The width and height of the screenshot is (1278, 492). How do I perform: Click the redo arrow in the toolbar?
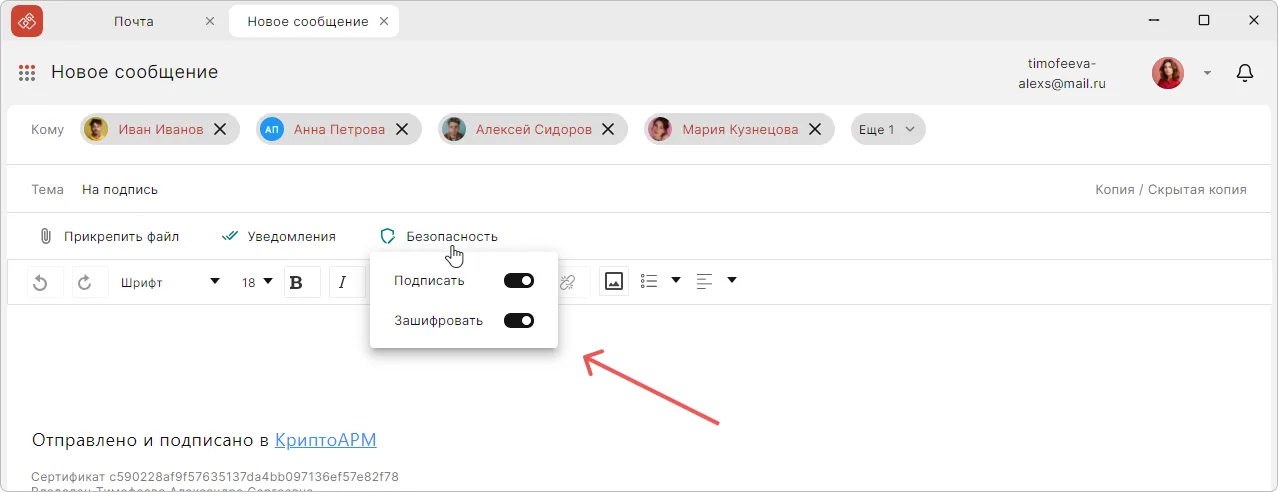pyautogui.click(x=85, y=283)
